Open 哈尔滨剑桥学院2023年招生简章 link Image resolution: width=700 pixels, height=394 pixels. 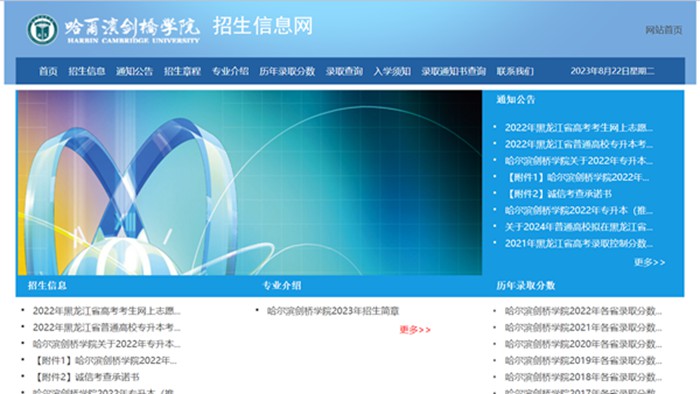tap(333, 311)
